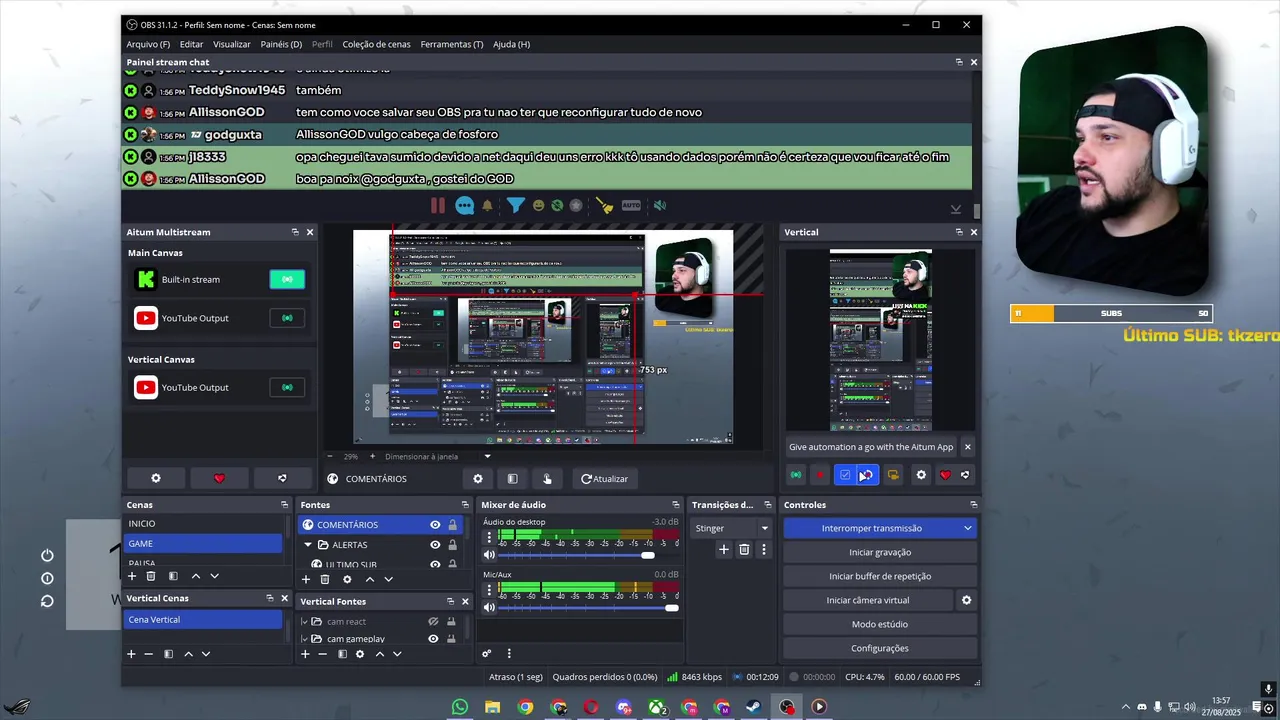Click Iniciar buffer de repetição button
Screen dimensions: 1280x720
[880, 576]
